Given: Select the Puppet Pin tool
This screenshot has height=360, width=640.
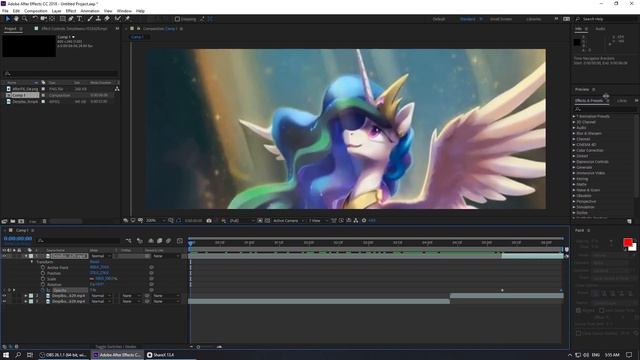Looking at the screenshot, I should [x=127, y=19].
